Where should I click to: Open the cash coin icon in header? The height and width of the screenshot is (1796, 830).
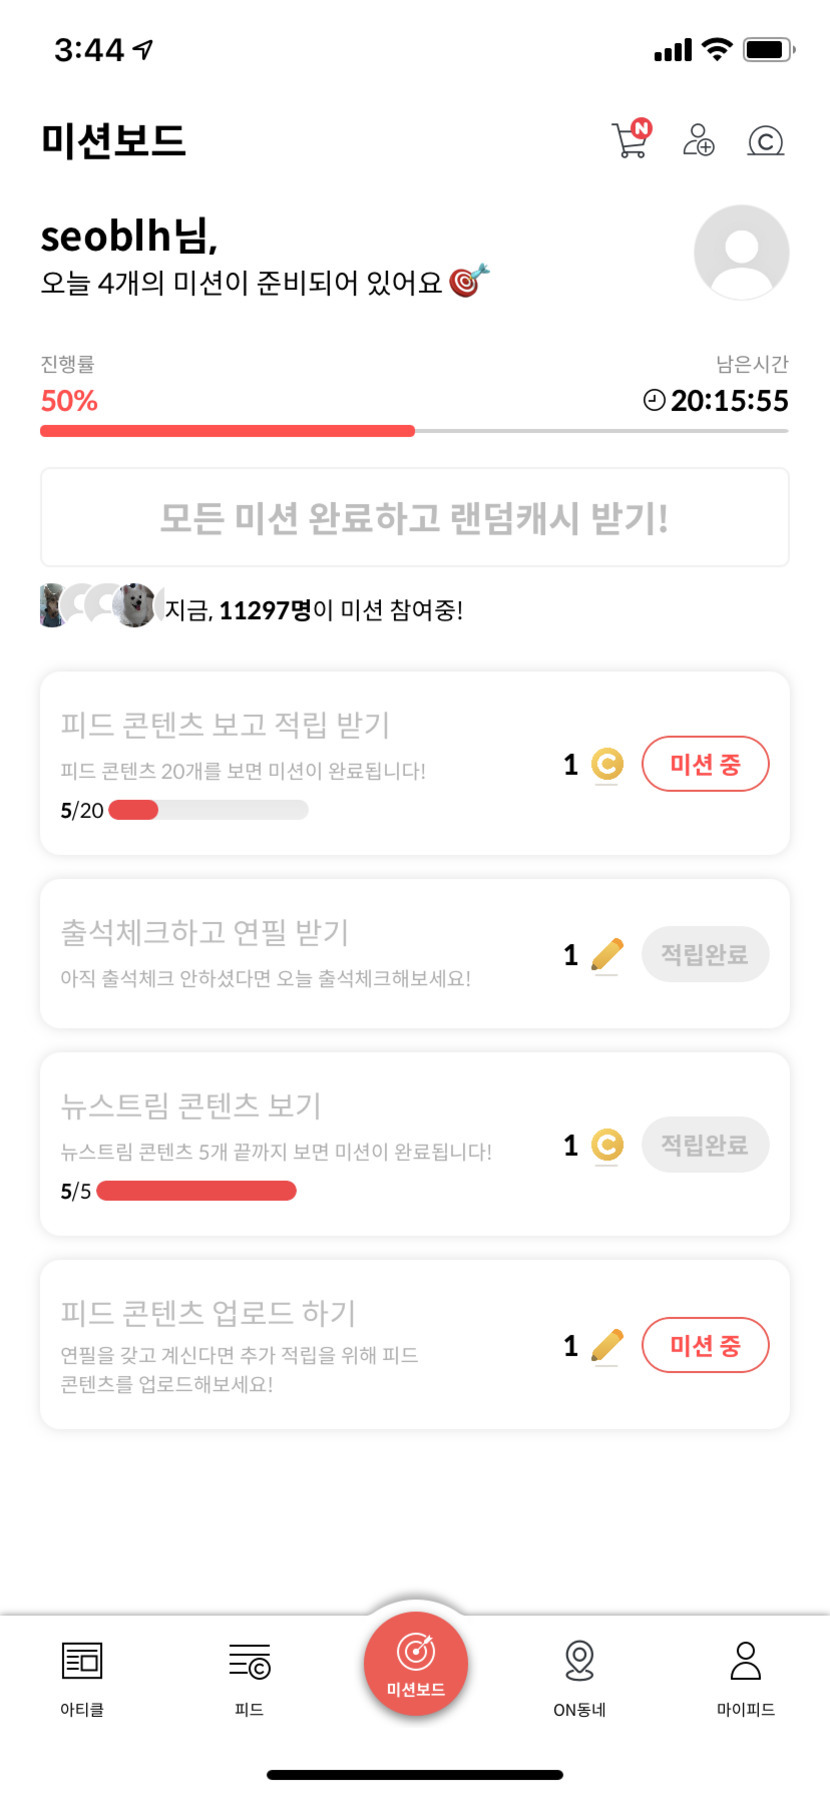pos(765,141)
